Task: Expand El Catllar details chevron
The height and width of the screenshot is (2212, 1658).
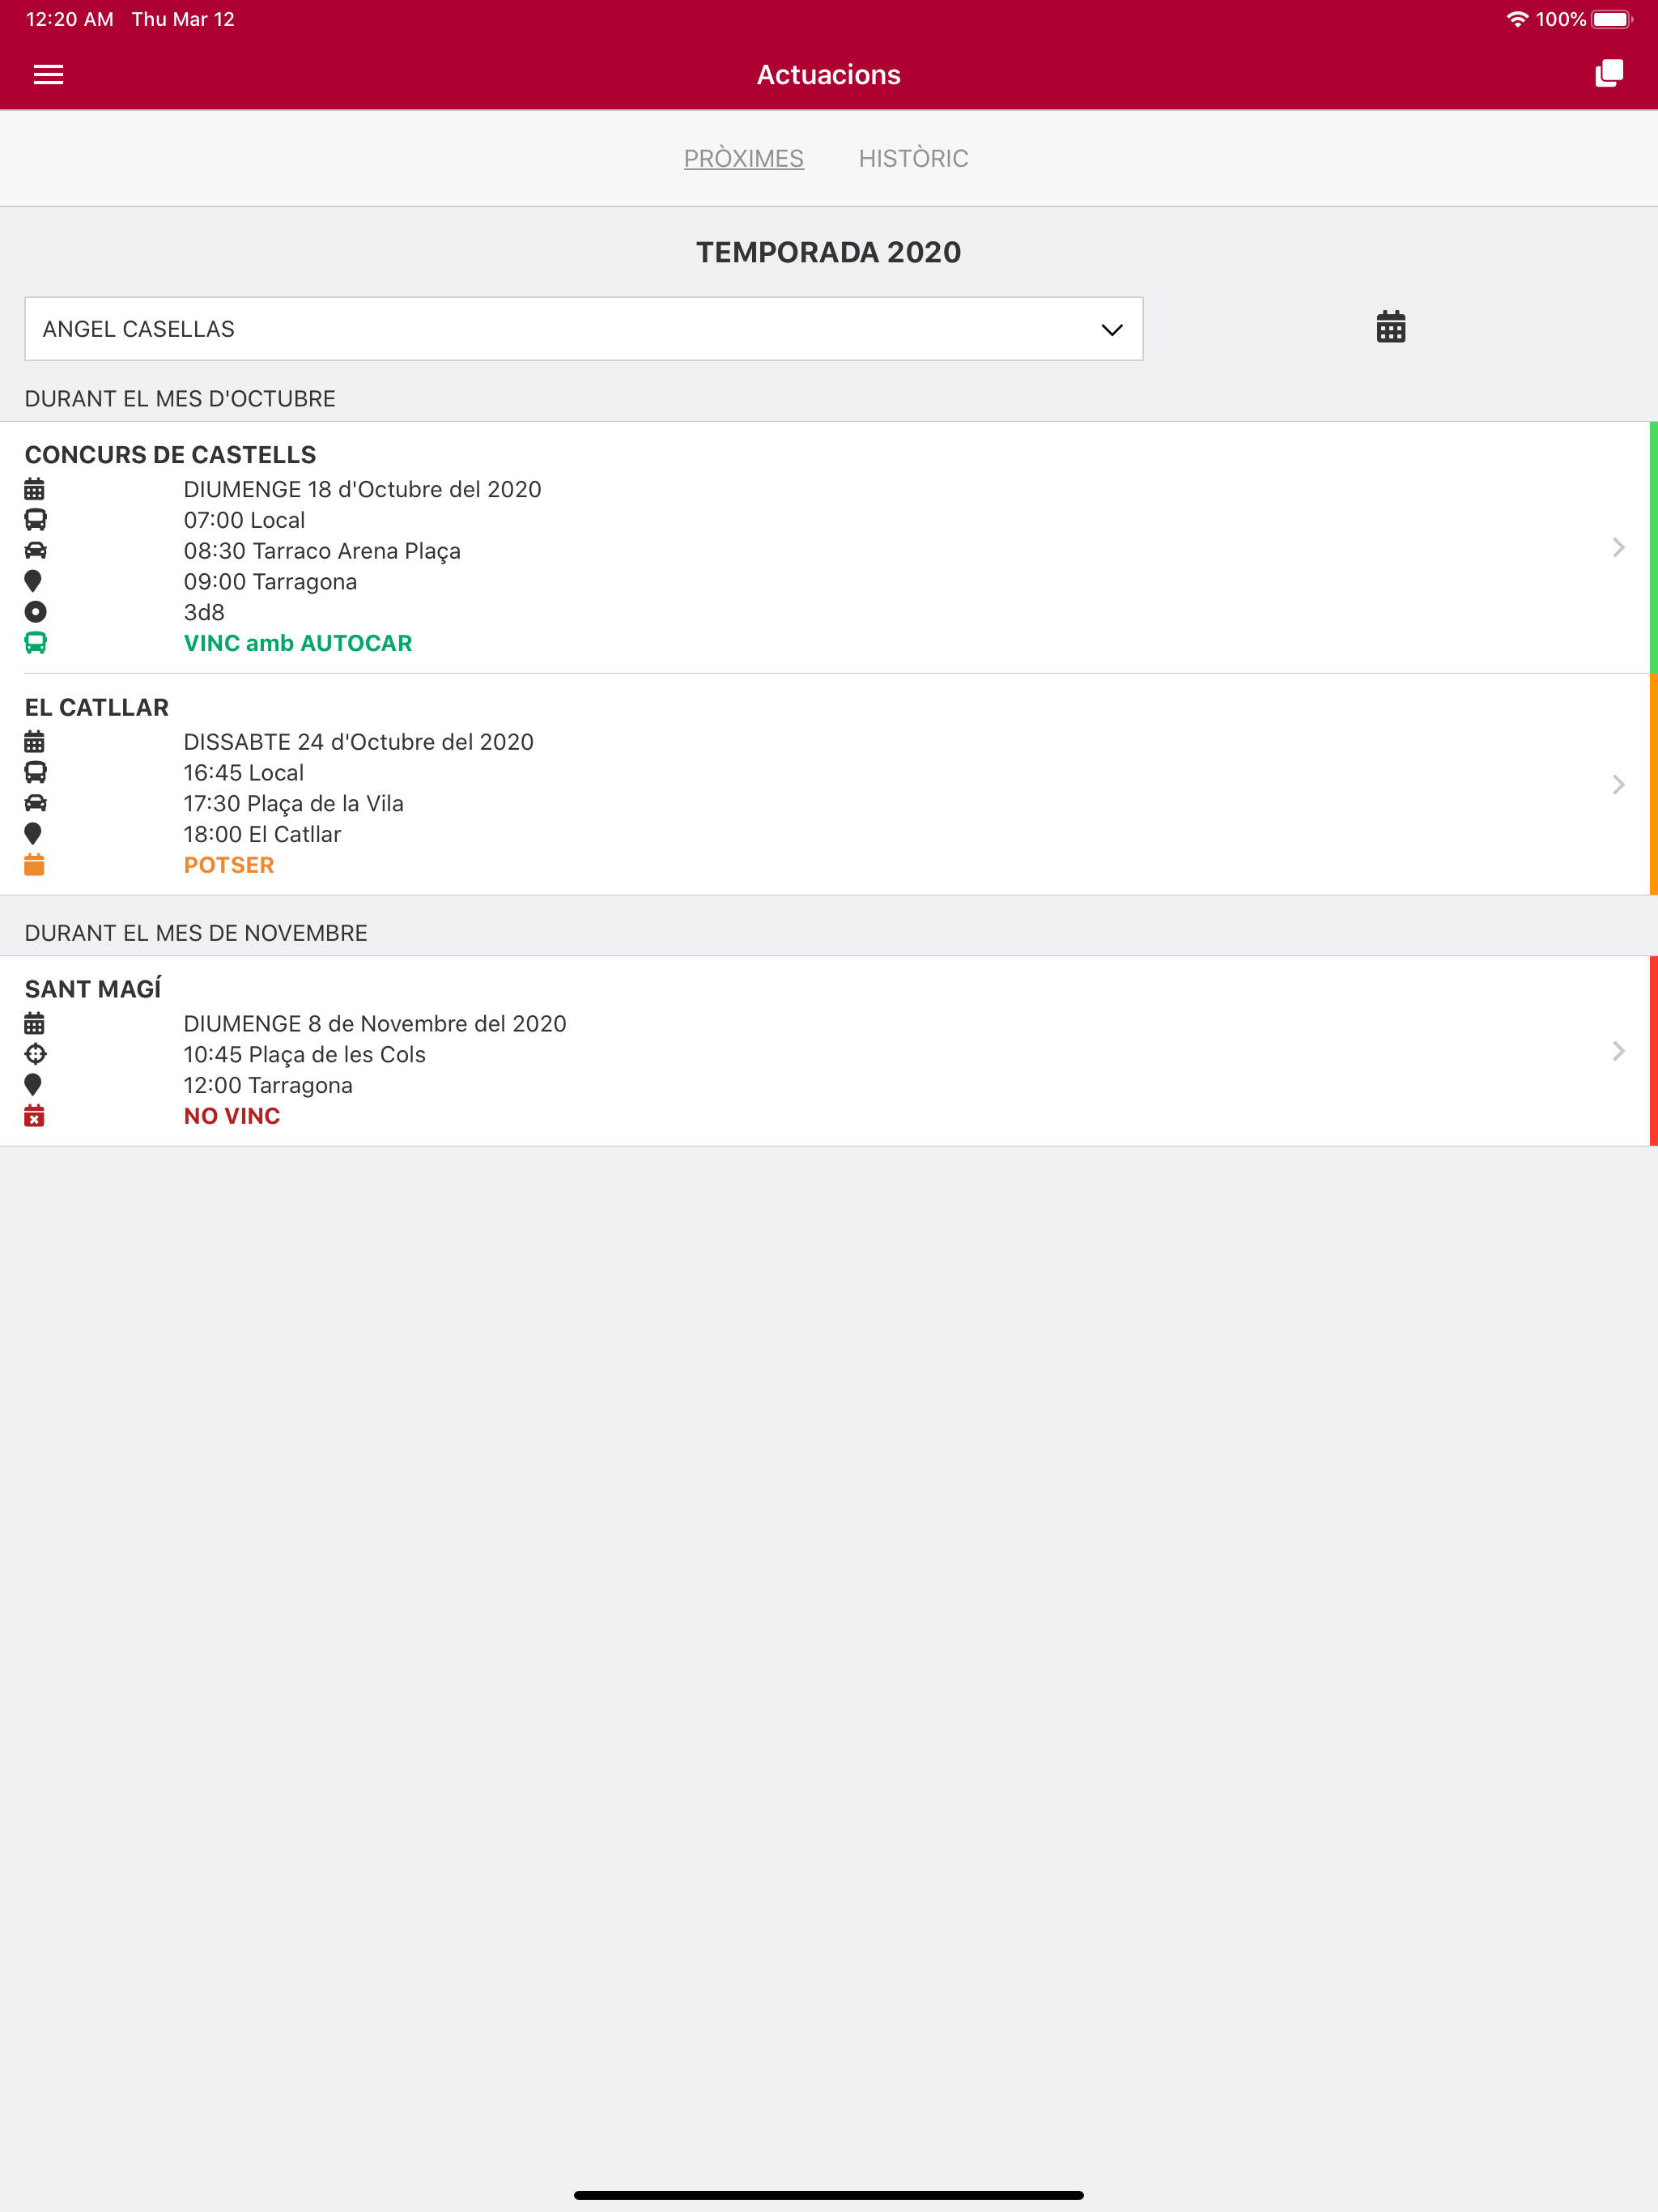Action: click(x=1617, y=784)
